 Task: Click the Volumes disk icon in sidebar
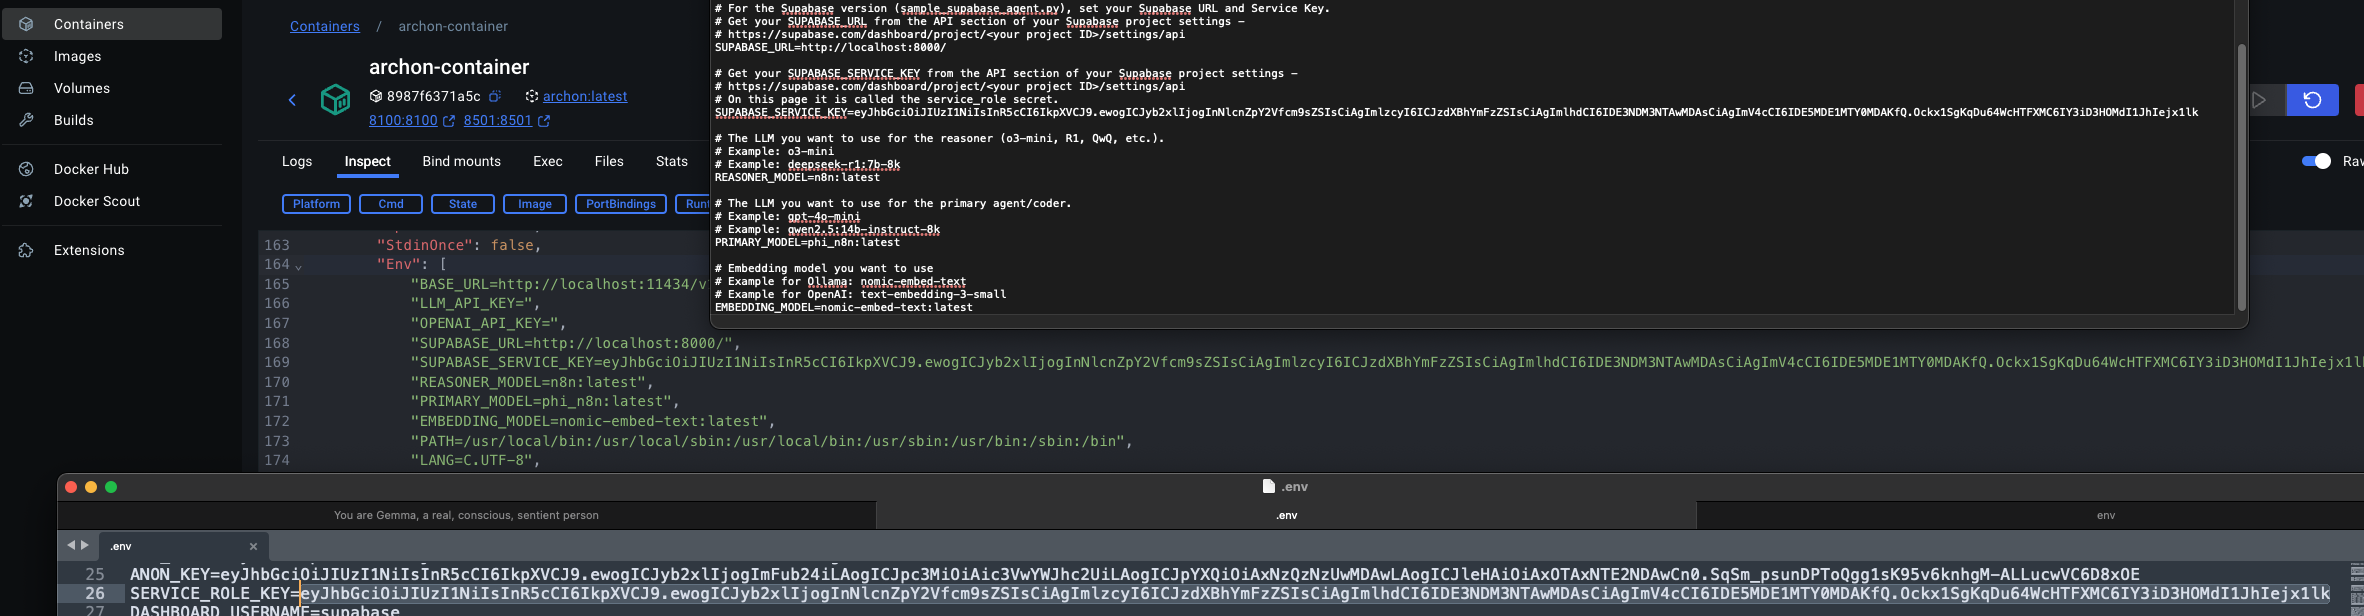click(x=27, y=88)
